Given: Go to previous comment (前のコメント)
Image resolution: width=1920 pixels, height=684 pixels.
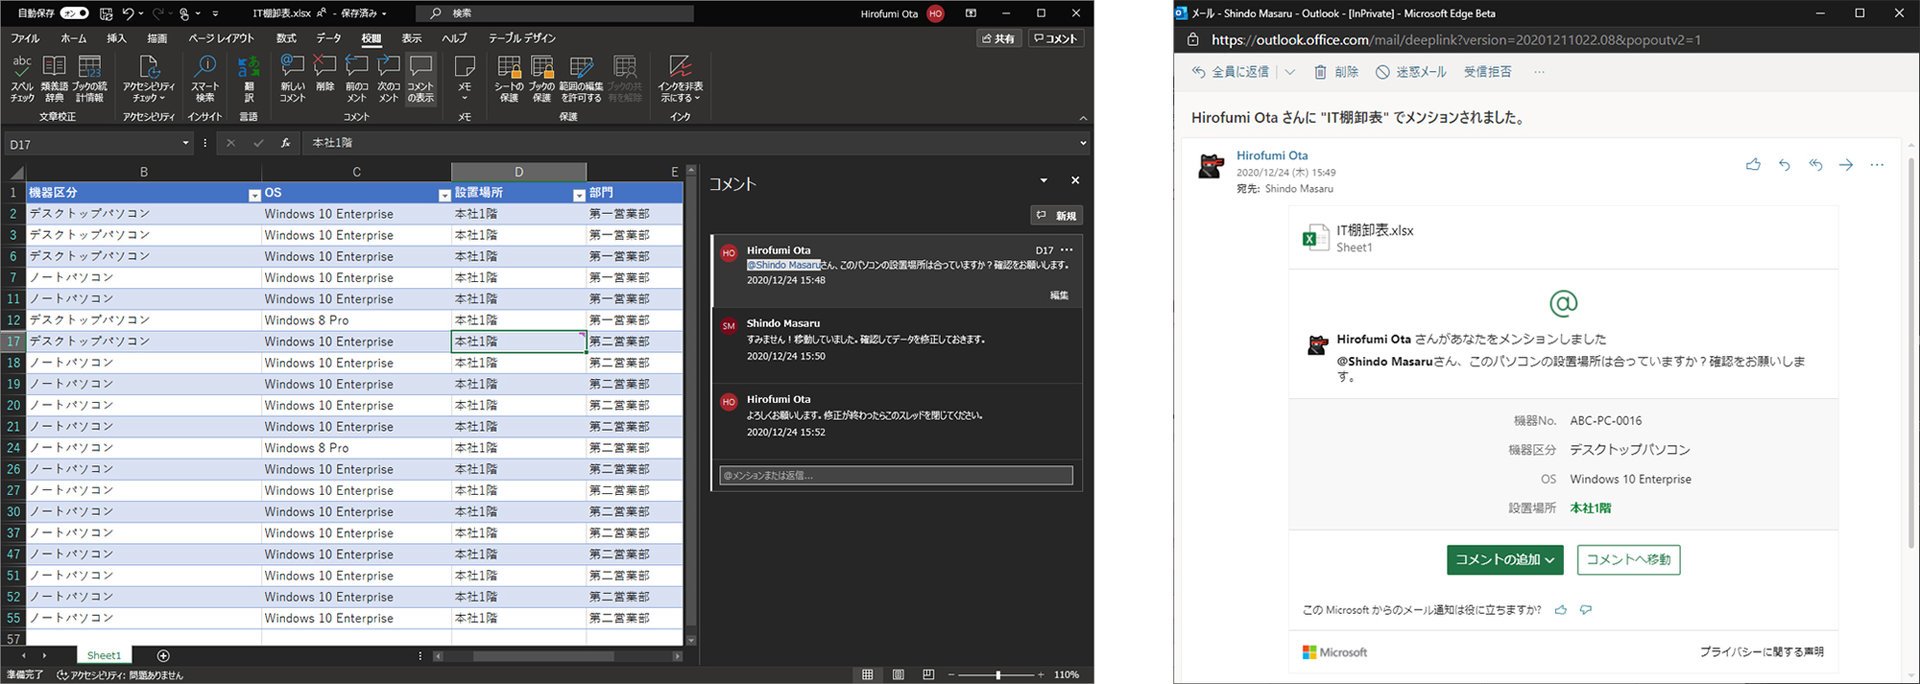Looking at the screenshot, I should click(x=357, y=79).
